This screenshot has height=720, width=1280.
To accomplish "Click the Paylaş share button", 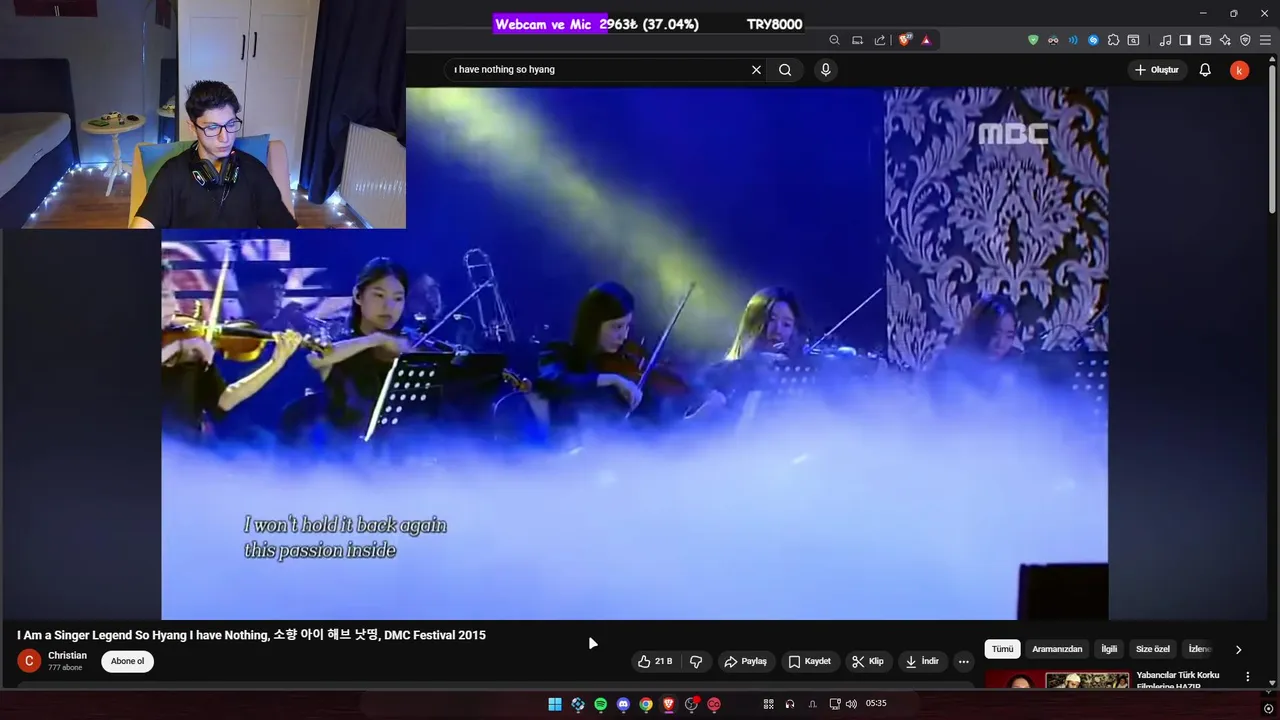I will click(746, 661).
